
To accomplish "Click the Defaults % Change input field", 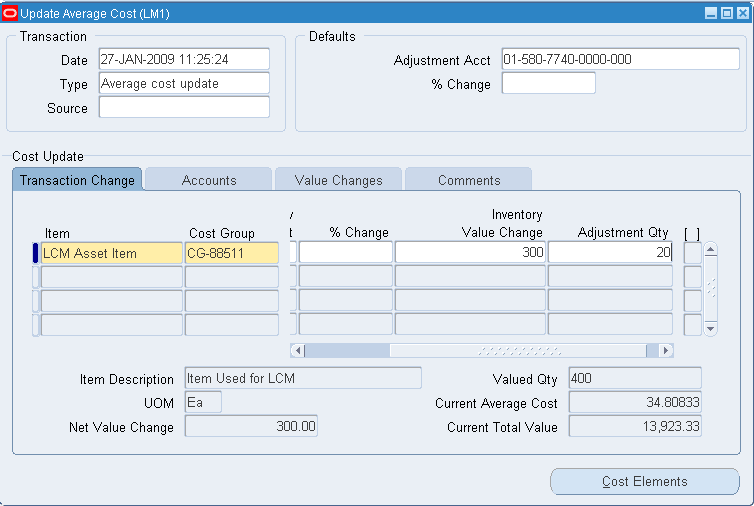I will tap(548, 84).
